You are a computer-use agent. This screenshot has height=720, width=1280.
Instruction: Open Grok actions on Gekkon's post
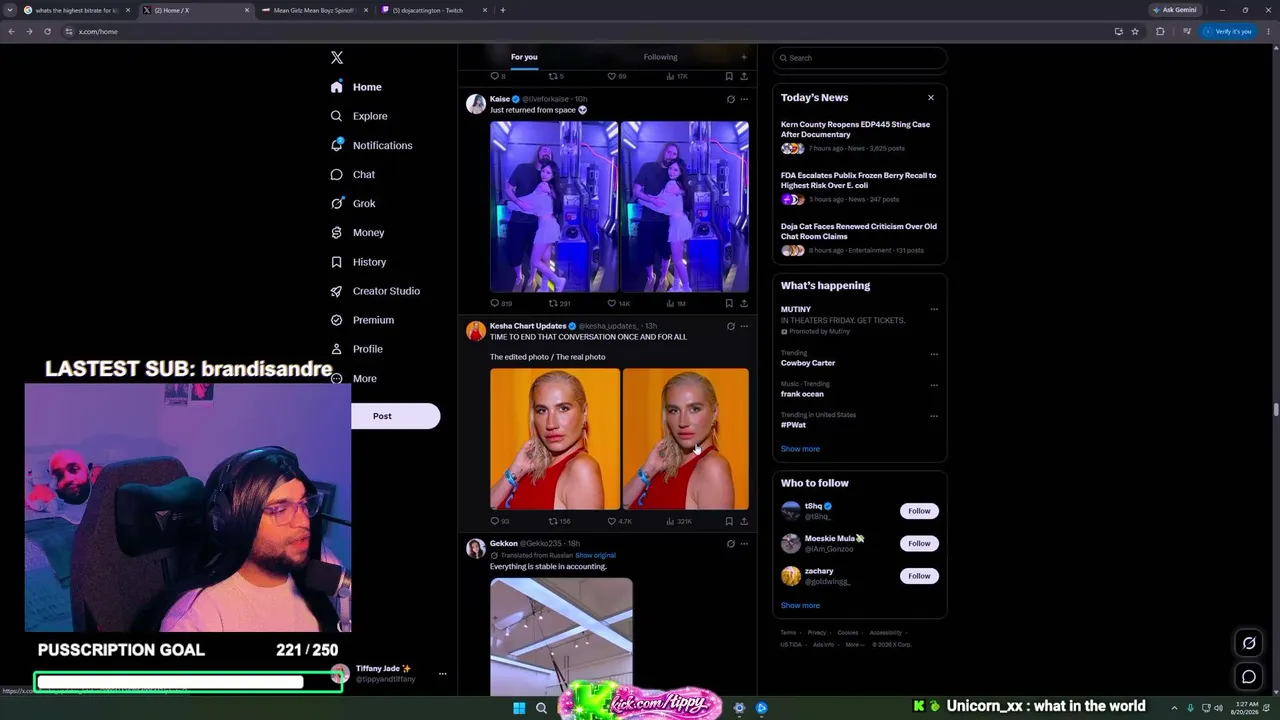(730, 544)
